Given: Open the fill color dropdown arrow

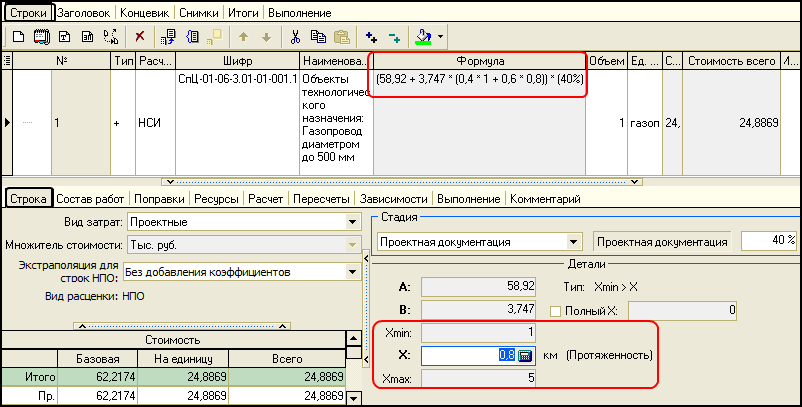Looking at the screenshot, I should coord(439,37).
